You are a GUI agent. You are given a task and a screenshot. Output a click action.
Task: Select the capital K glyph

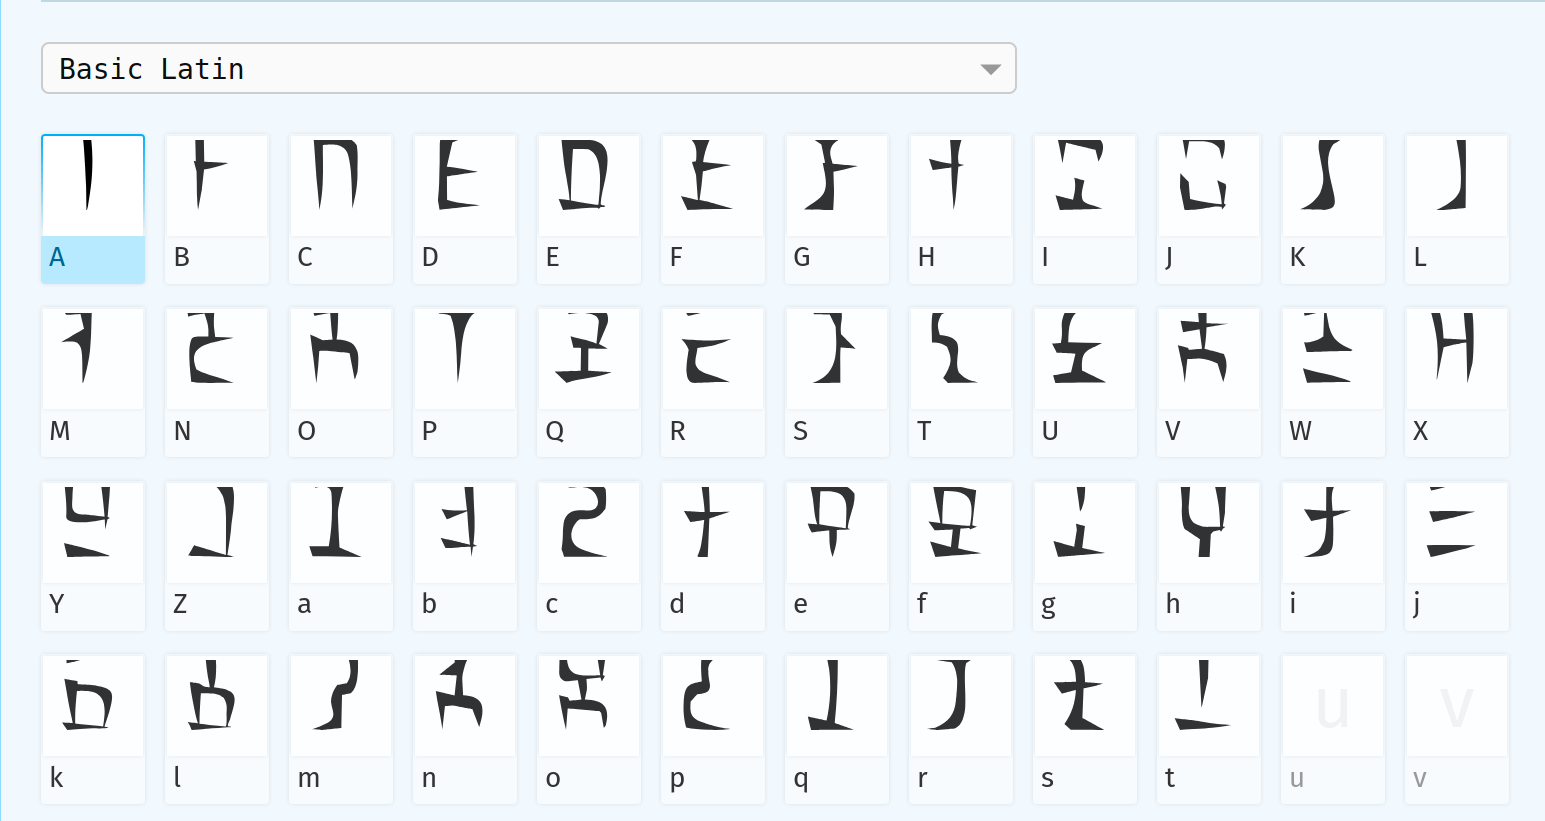(1333, 185)
